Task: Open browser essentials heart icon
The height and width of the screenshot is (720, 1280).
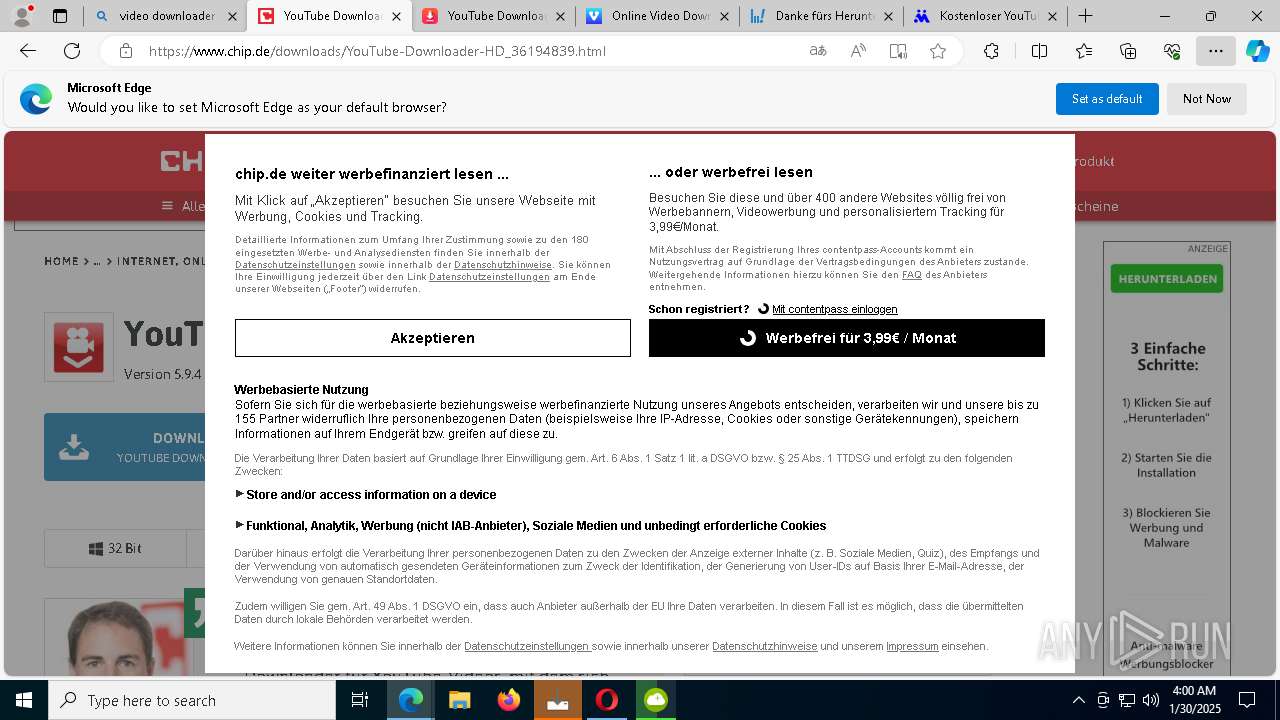Action: click(1172, 51)
